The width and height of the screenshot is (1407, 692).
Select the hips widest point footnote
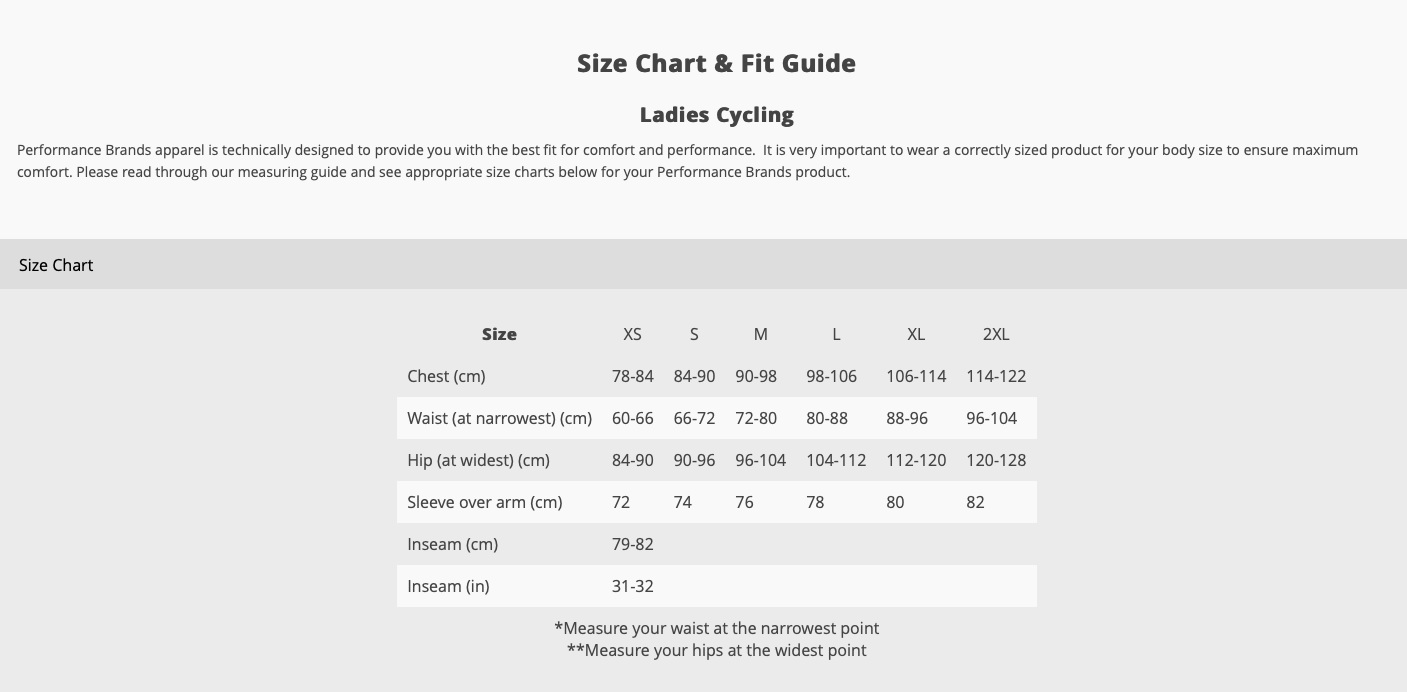point(716,650)
